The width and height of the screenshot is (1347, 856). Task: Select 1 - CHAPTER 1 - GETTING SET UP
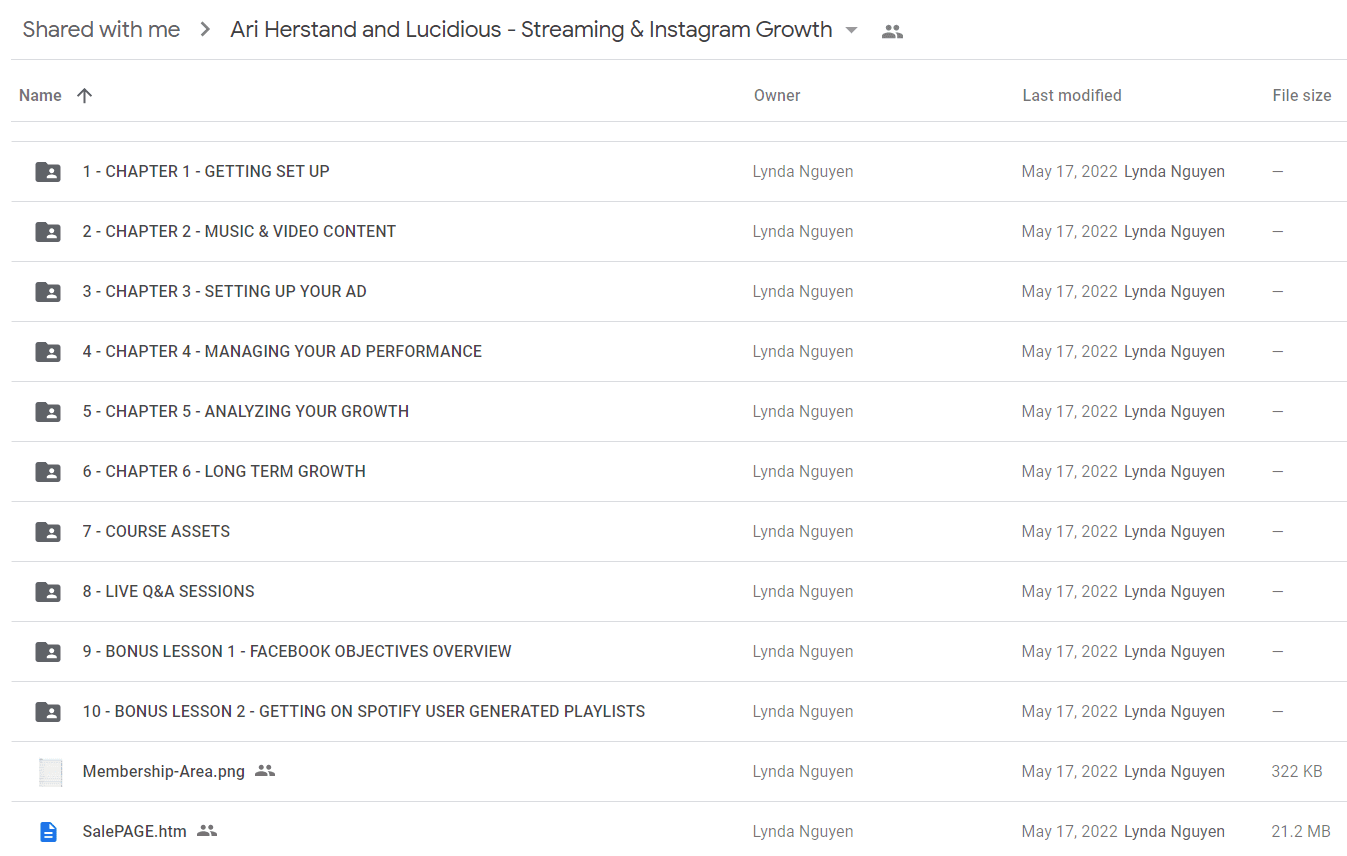(206, 172)
